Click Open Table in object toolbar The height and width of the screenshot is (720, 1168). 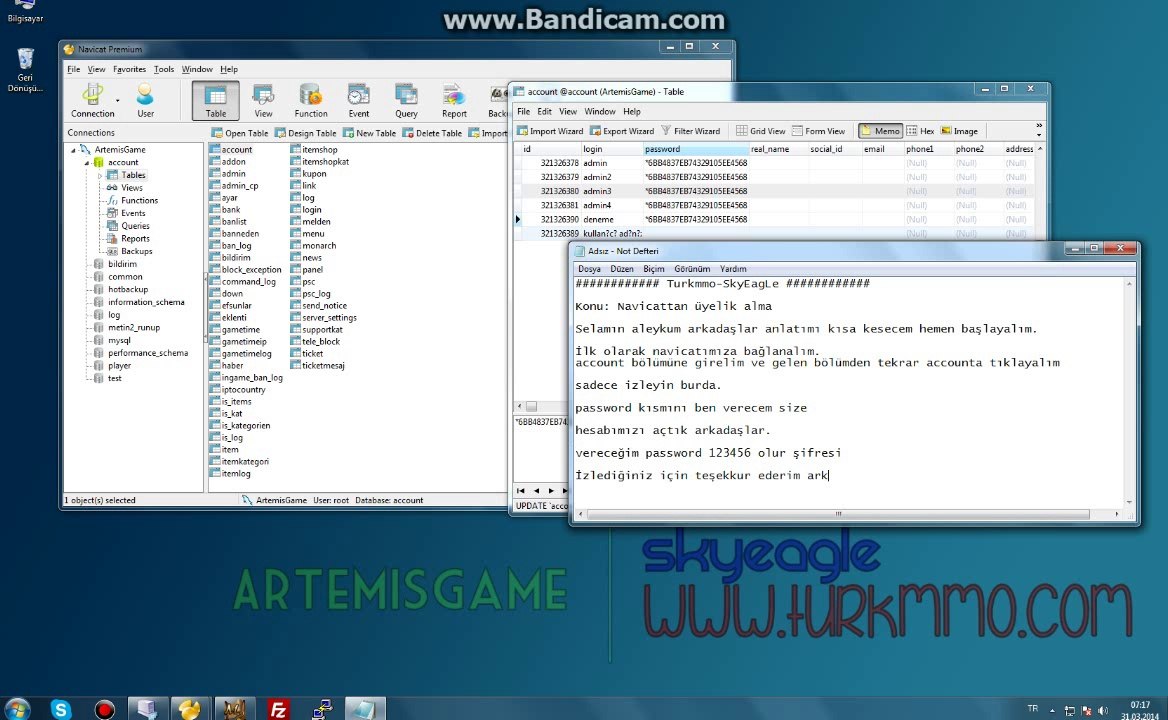pos(240,133)
